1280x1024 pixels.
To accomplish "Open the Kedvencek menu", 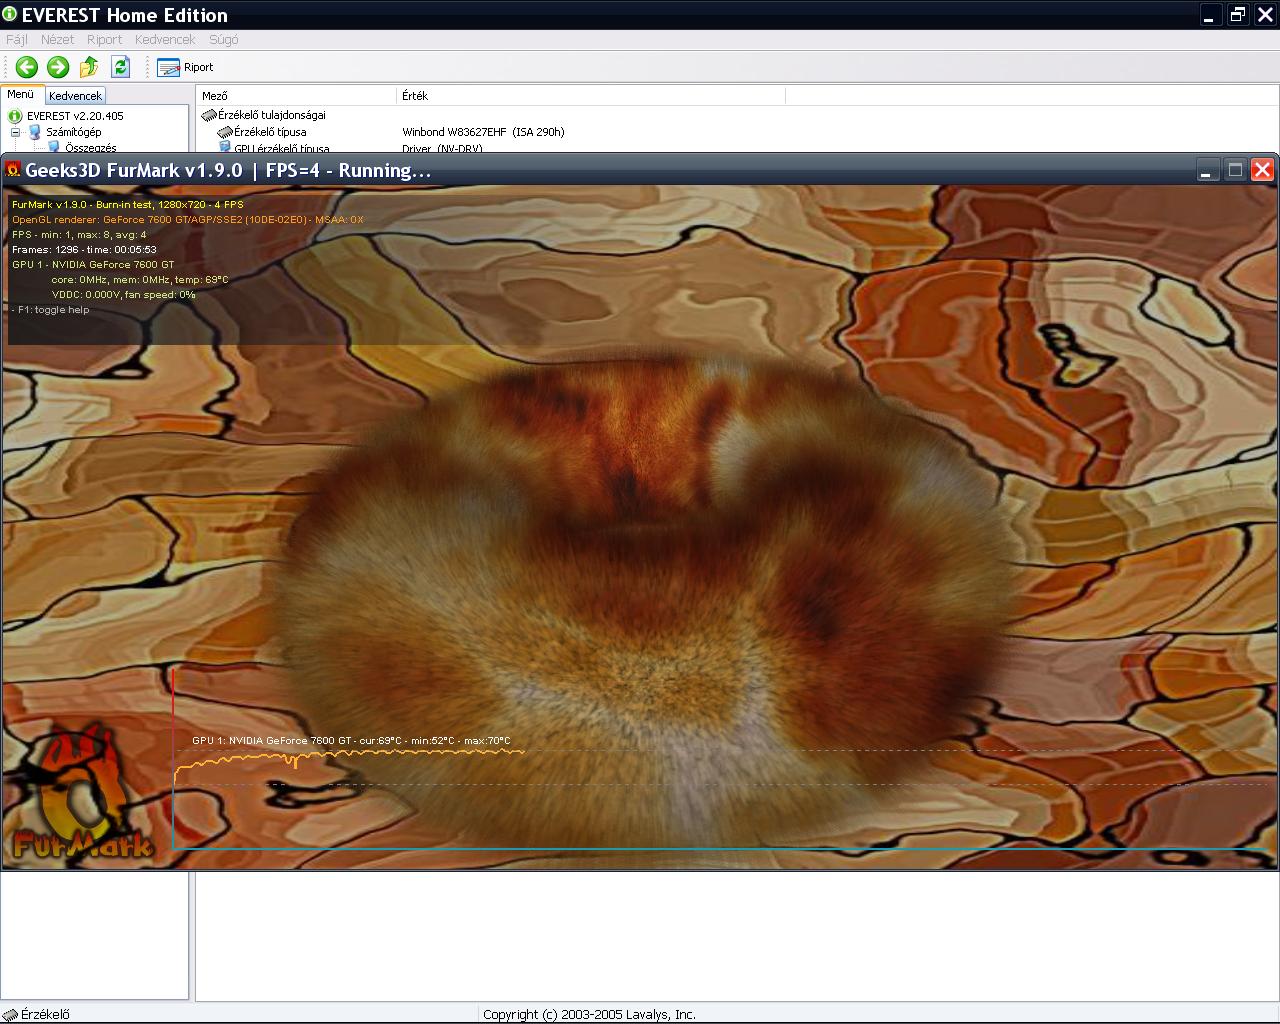I will (x=165, y=40).
